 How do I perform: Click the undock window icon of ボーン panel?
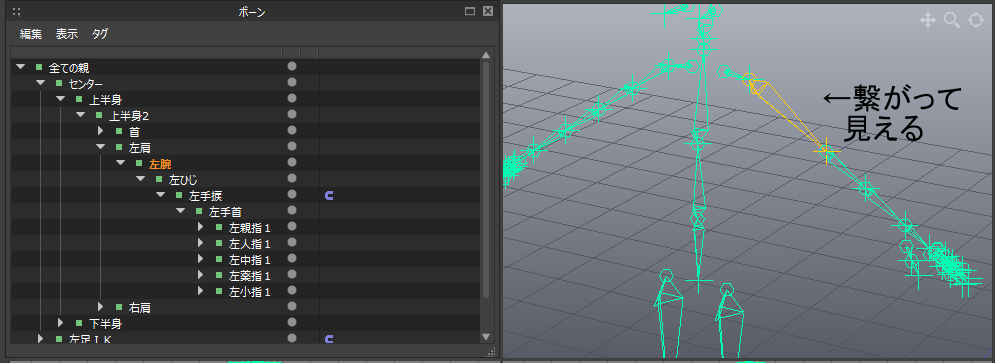pos(470,11)
